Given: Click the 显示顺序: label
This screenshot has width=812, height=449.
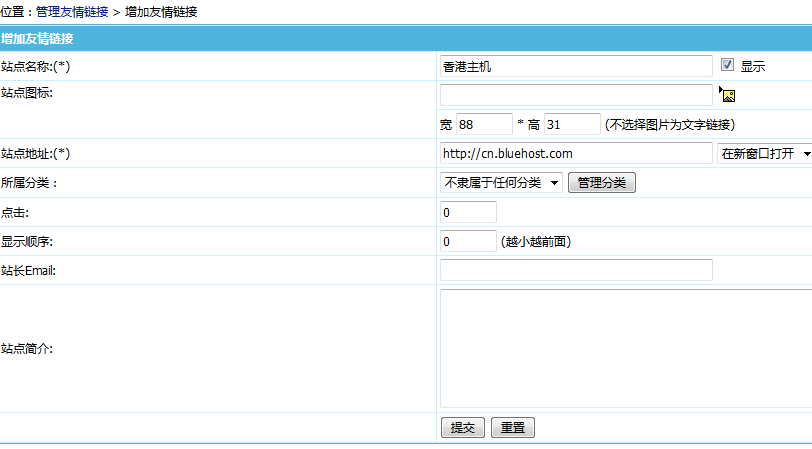Looking at the screenshot, I should [27, 241].
